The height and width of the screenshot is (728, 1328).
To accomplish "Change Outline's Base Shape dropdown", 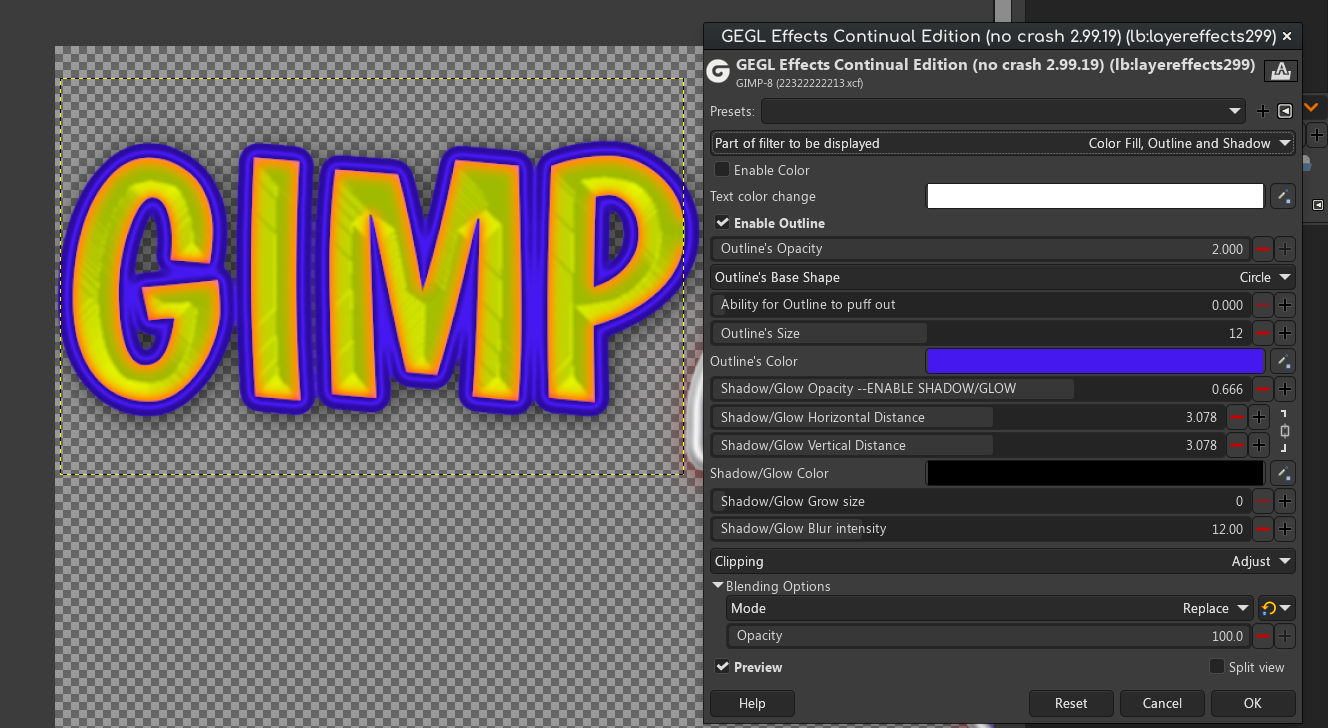I will pyautogui.click(x=1003, y=277).
